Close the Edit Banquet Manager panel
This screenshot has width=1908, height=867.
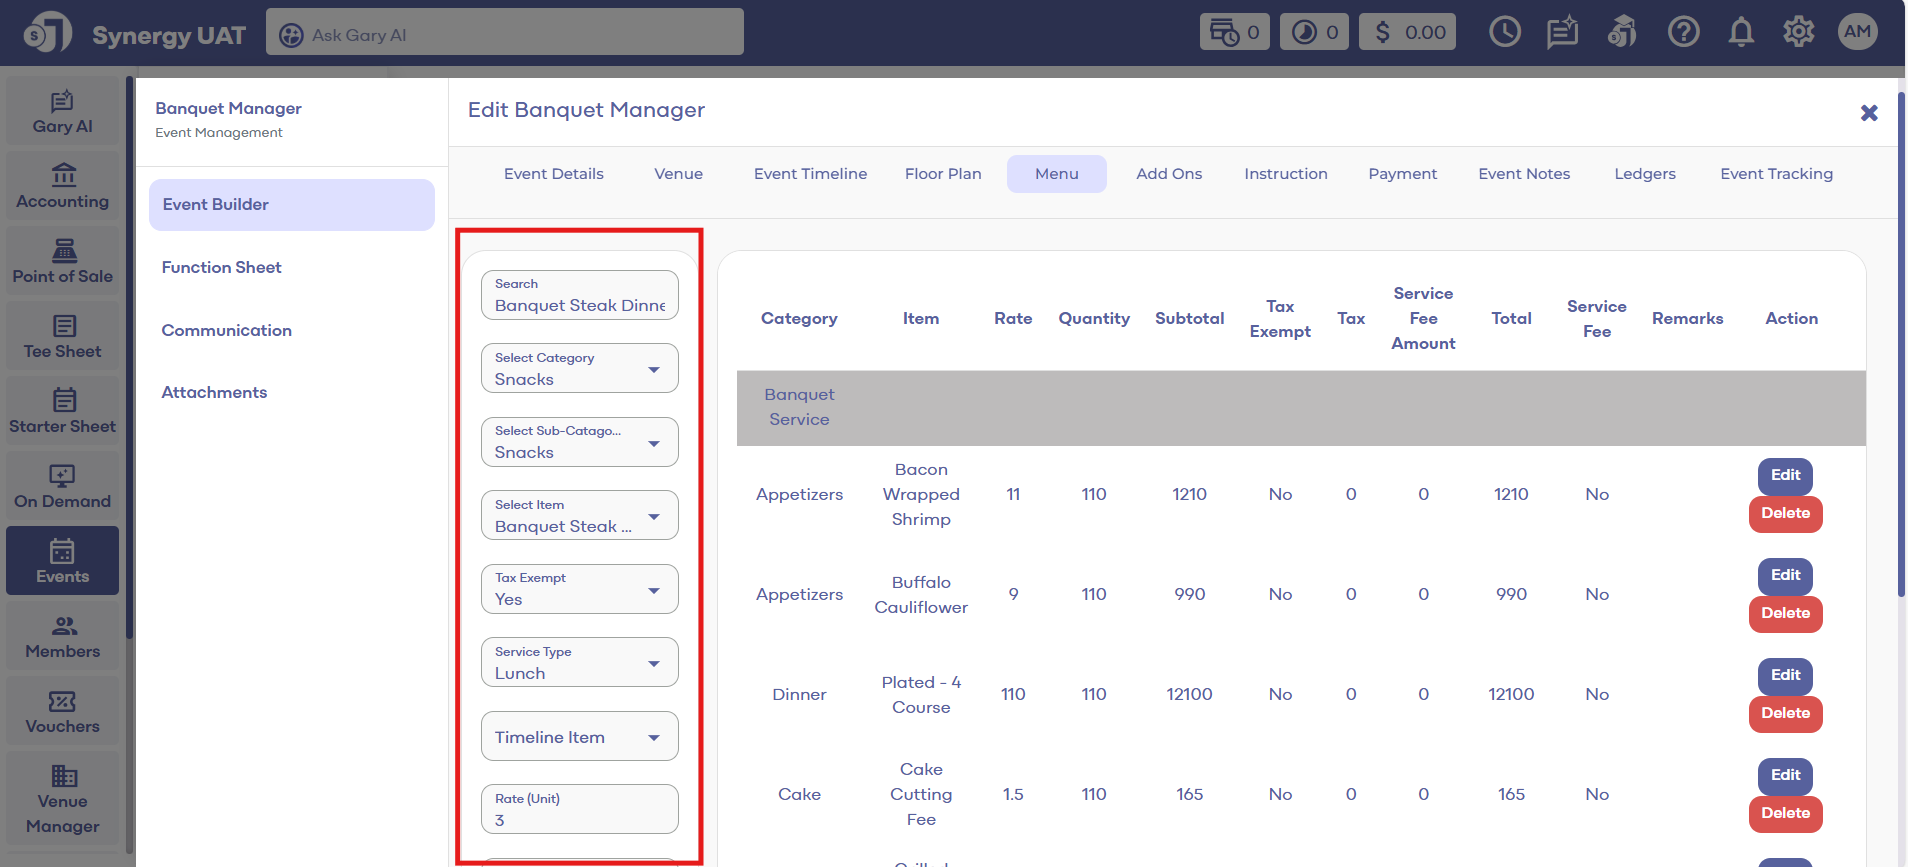1868,113
